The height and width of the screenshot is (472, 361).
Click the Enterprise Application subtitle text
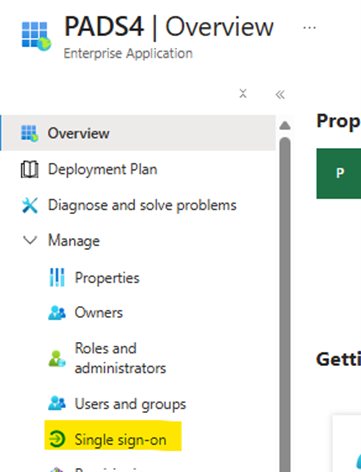[x=128, y=54]
